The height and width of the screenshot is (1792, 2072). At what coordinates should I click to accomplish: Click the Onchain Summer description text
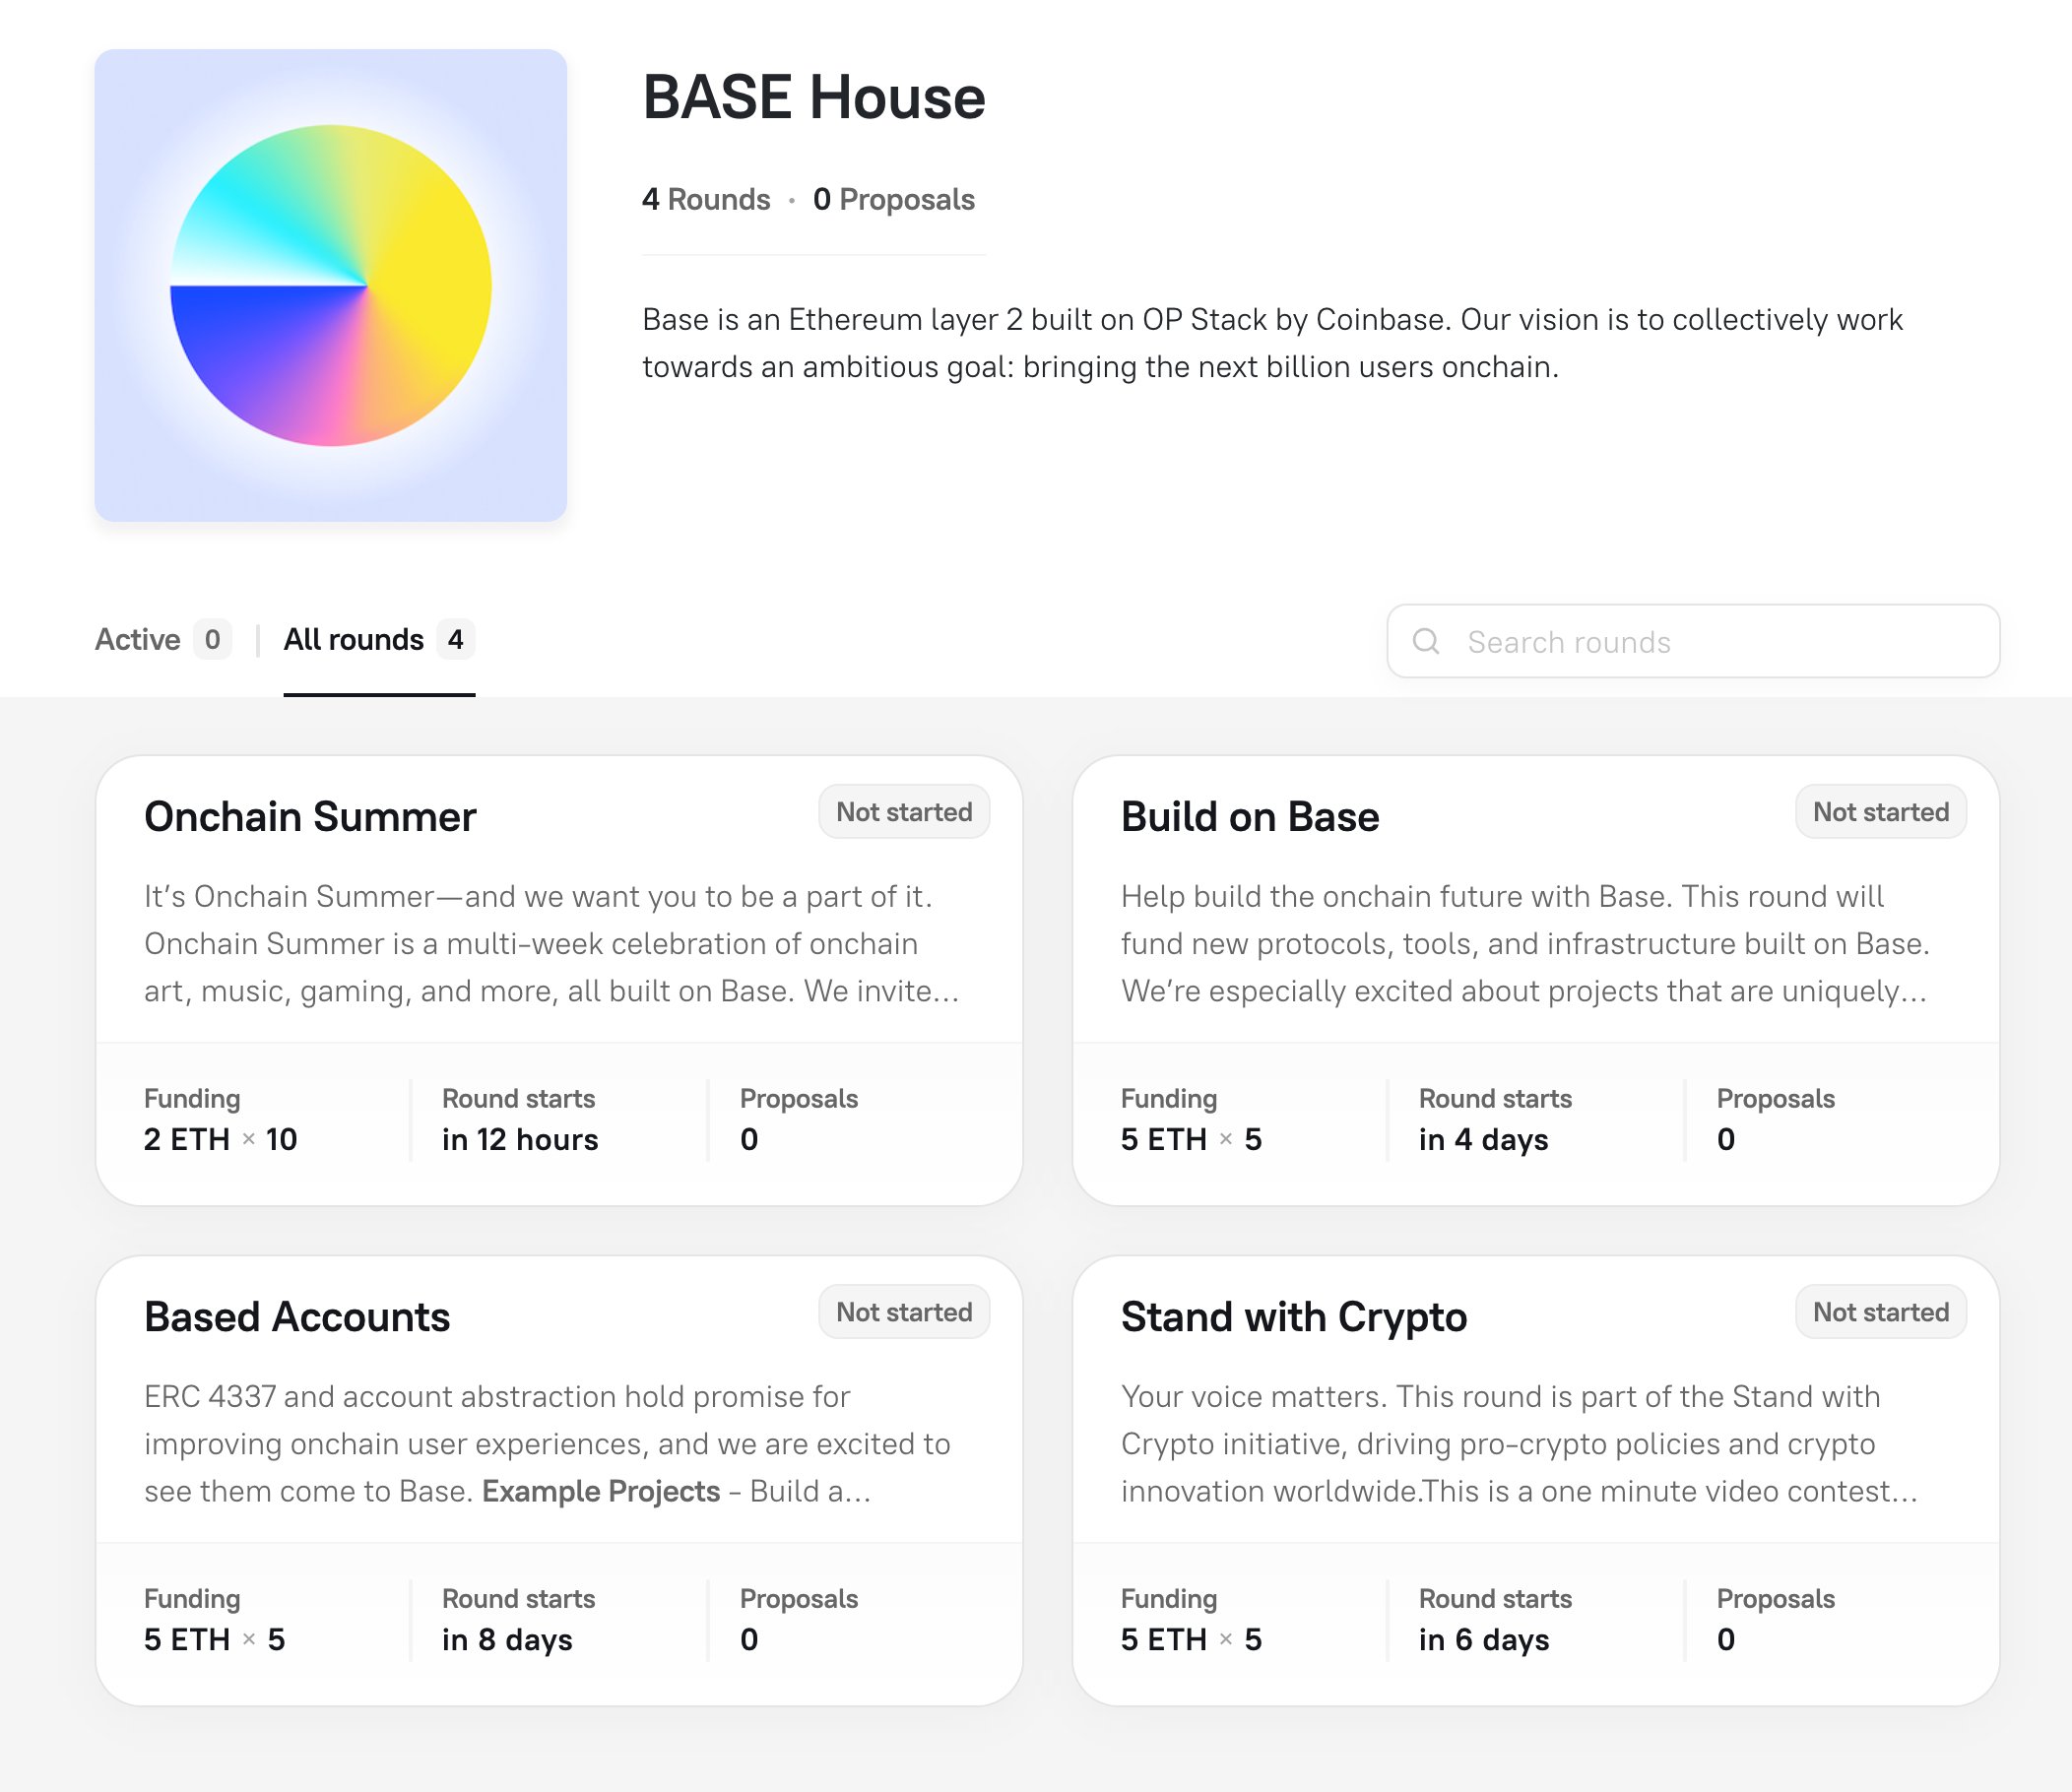(550, 943)
